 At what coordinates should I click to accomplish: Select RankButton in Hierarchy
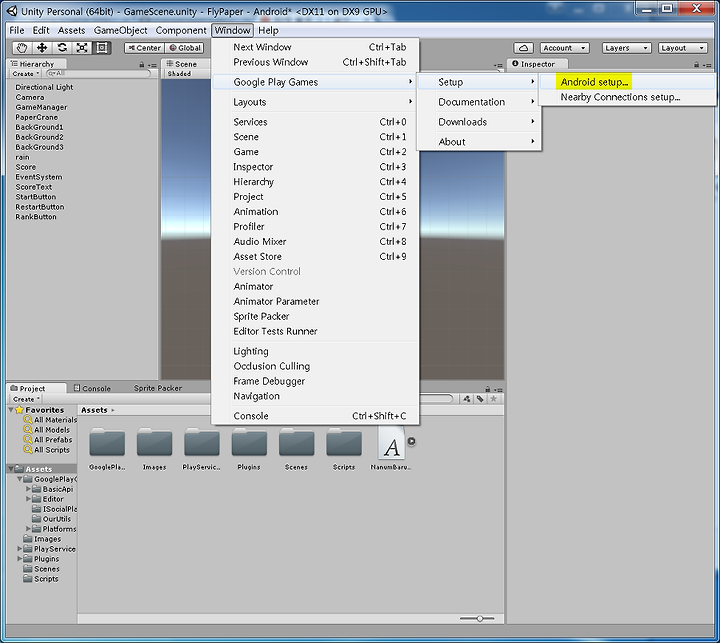click(36, 217)
